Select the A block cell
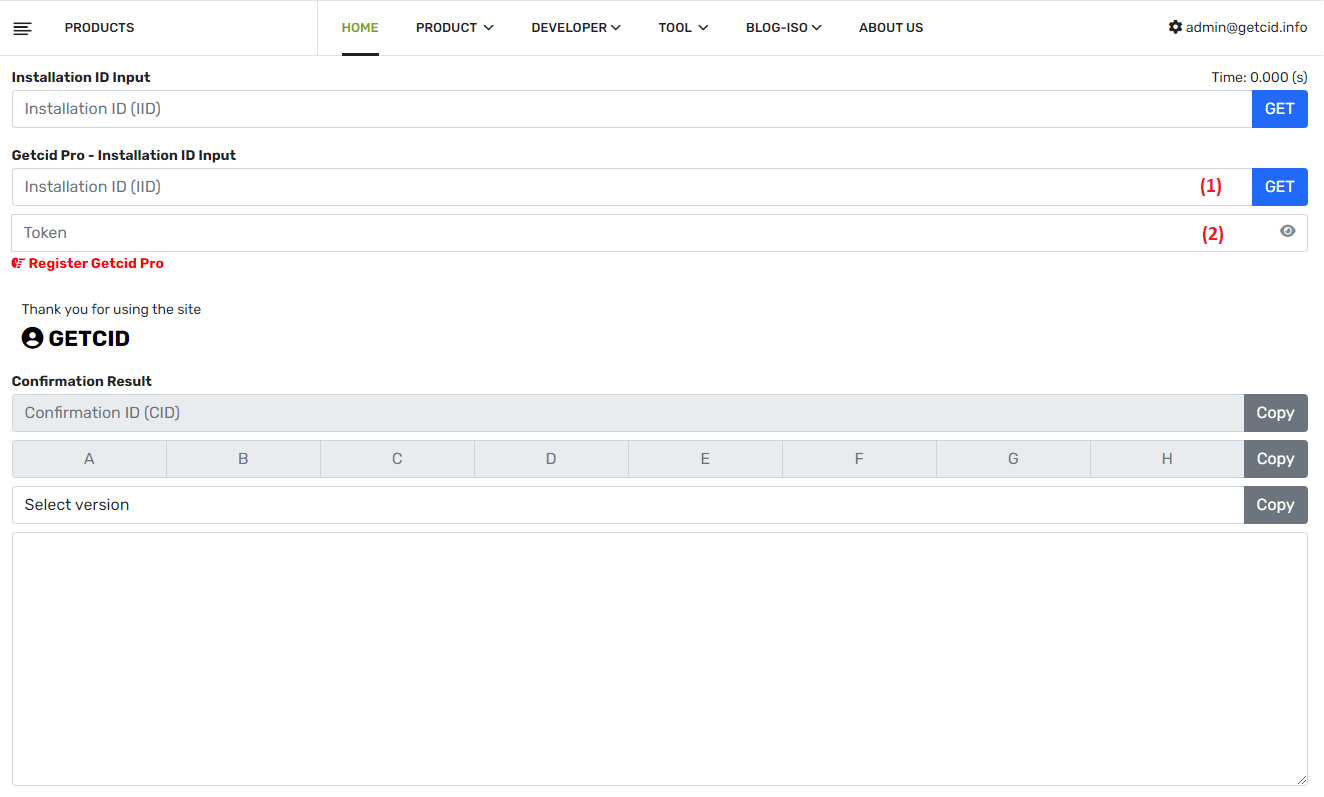This screenshot has height=797, width=1324. click(89, 459)
